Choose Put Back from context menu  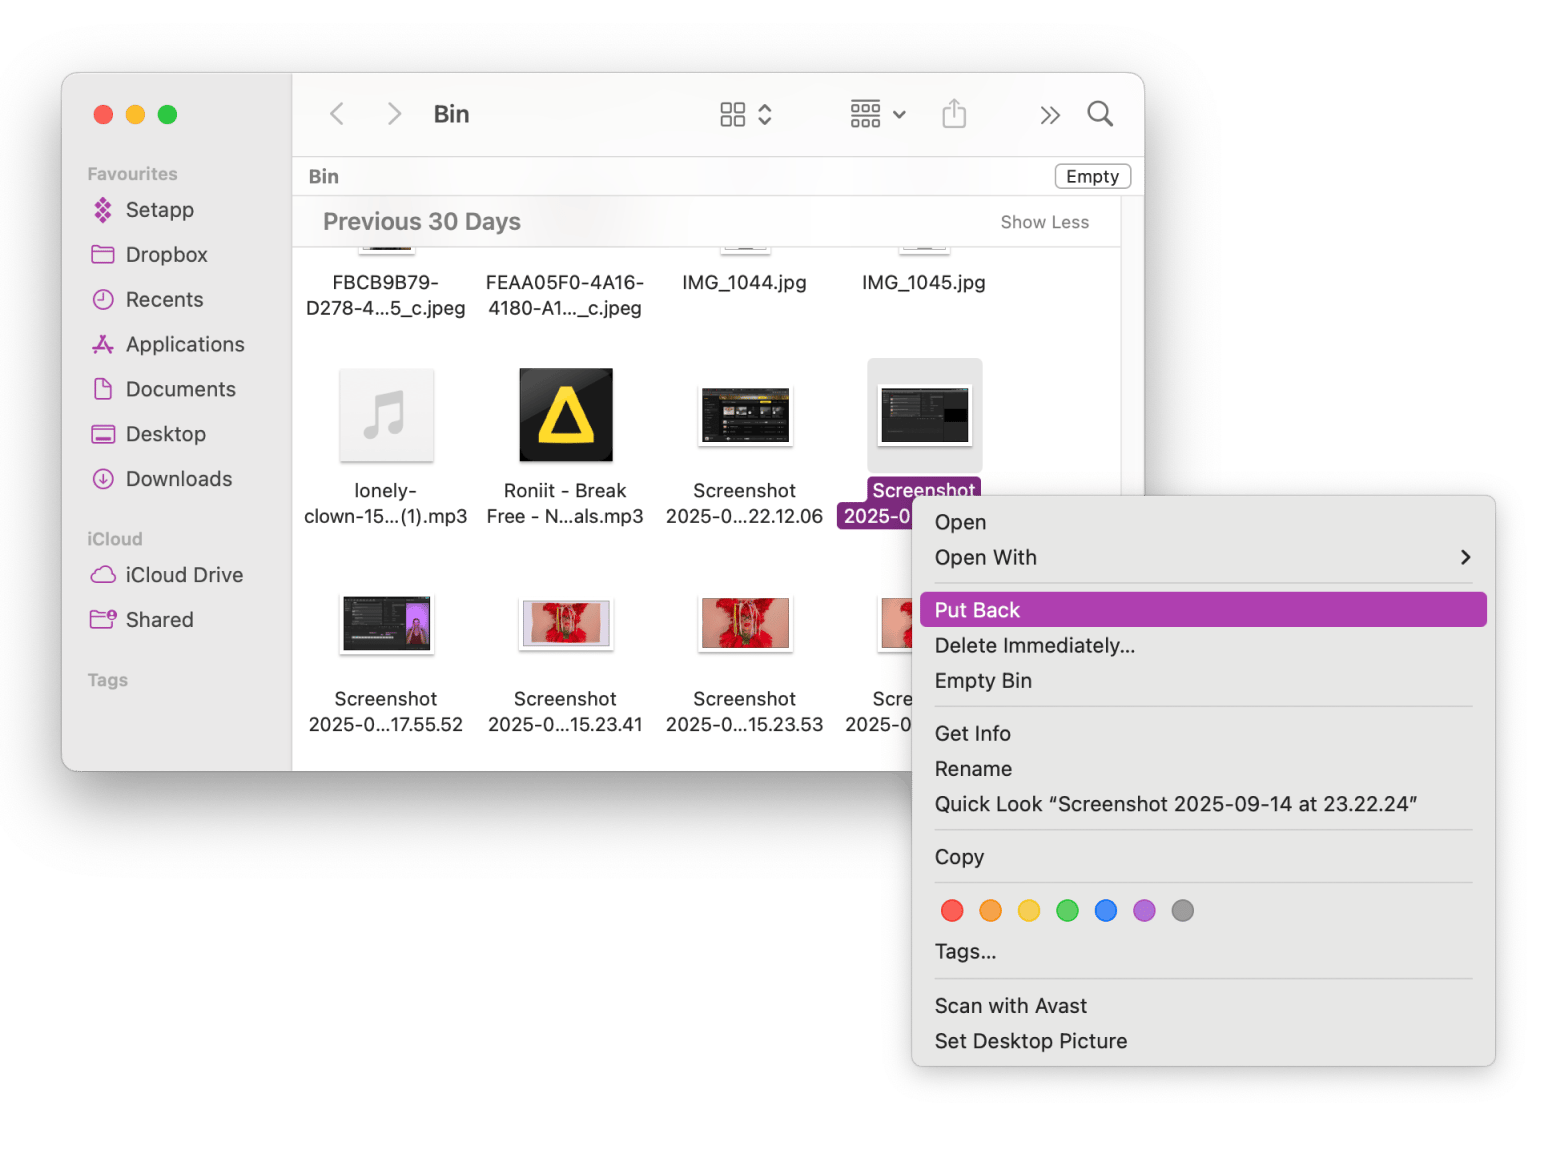[977, 610]
